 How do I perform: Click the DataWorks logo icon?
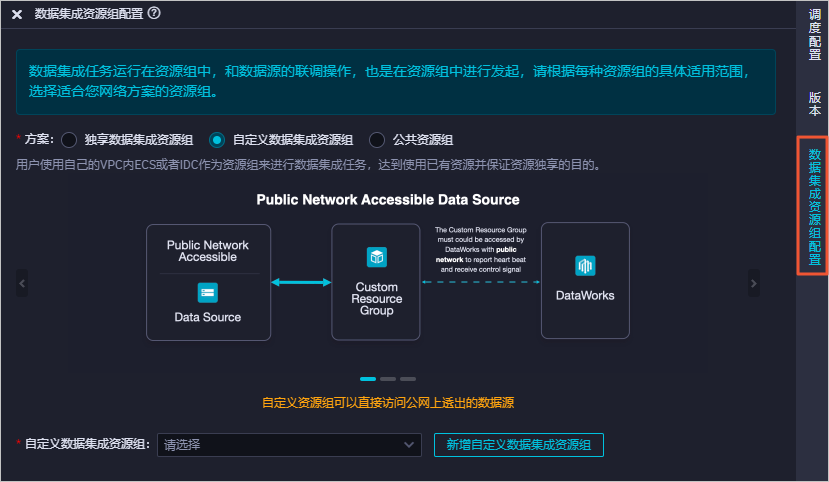pyautogui.click(x=585, y=266)
